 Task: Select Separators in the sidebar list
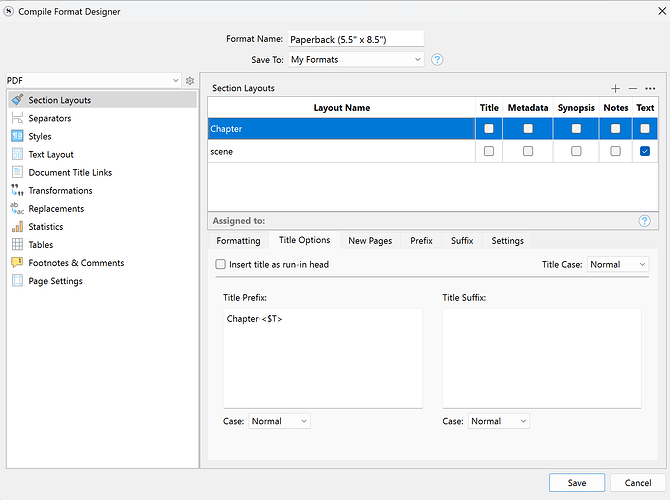[103, 118]
